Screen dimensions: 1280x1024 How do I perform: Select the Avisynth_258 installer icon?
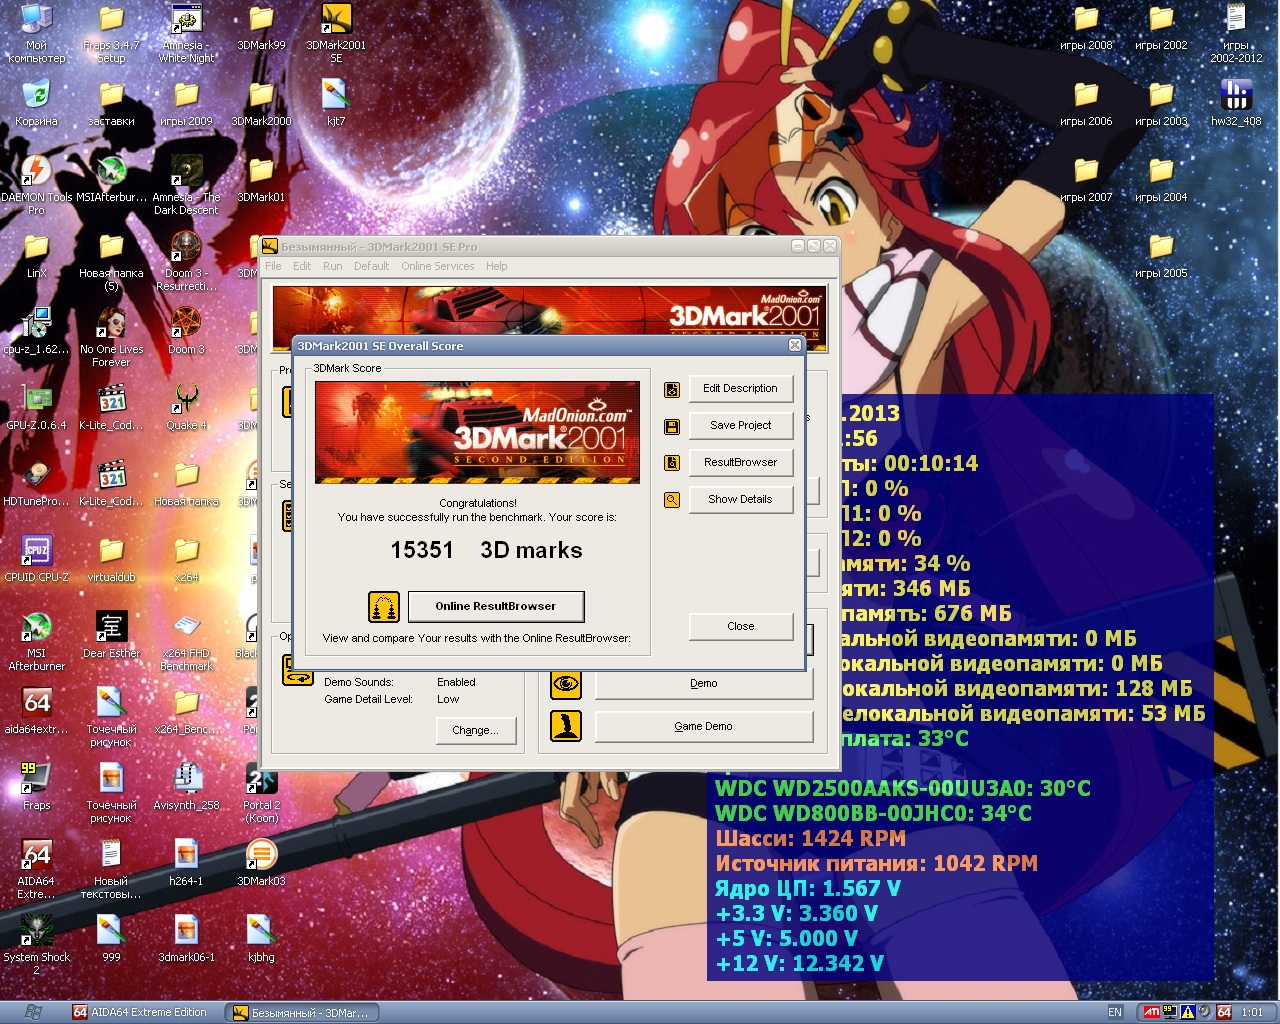click(x=186, y=788)
